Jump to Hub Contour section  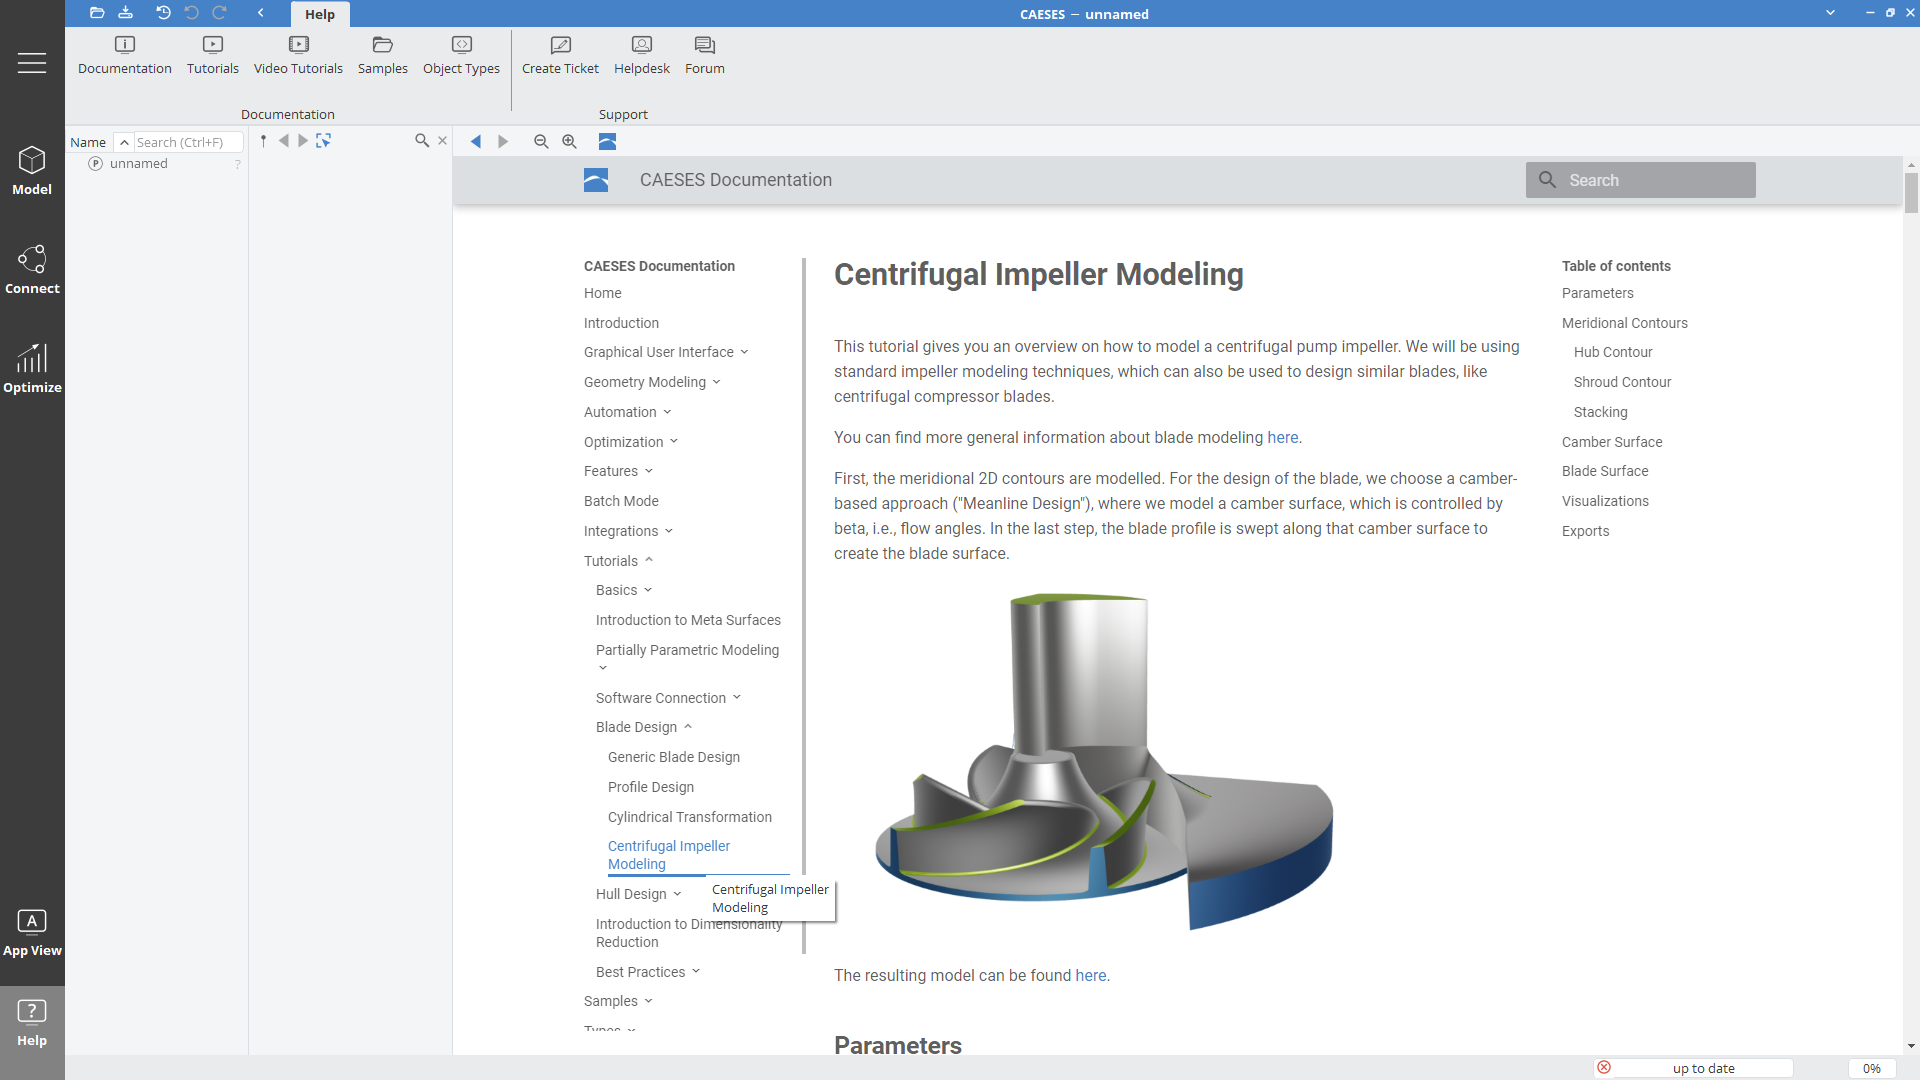tap(1612, 352)
